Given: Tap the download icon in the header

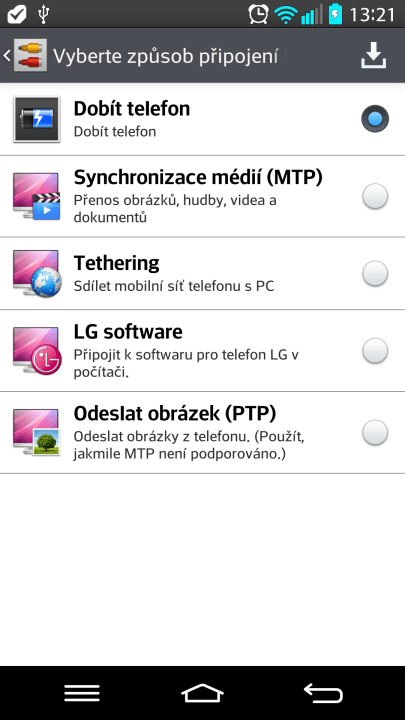Looking at the screenshot, I should coord(373,56).
